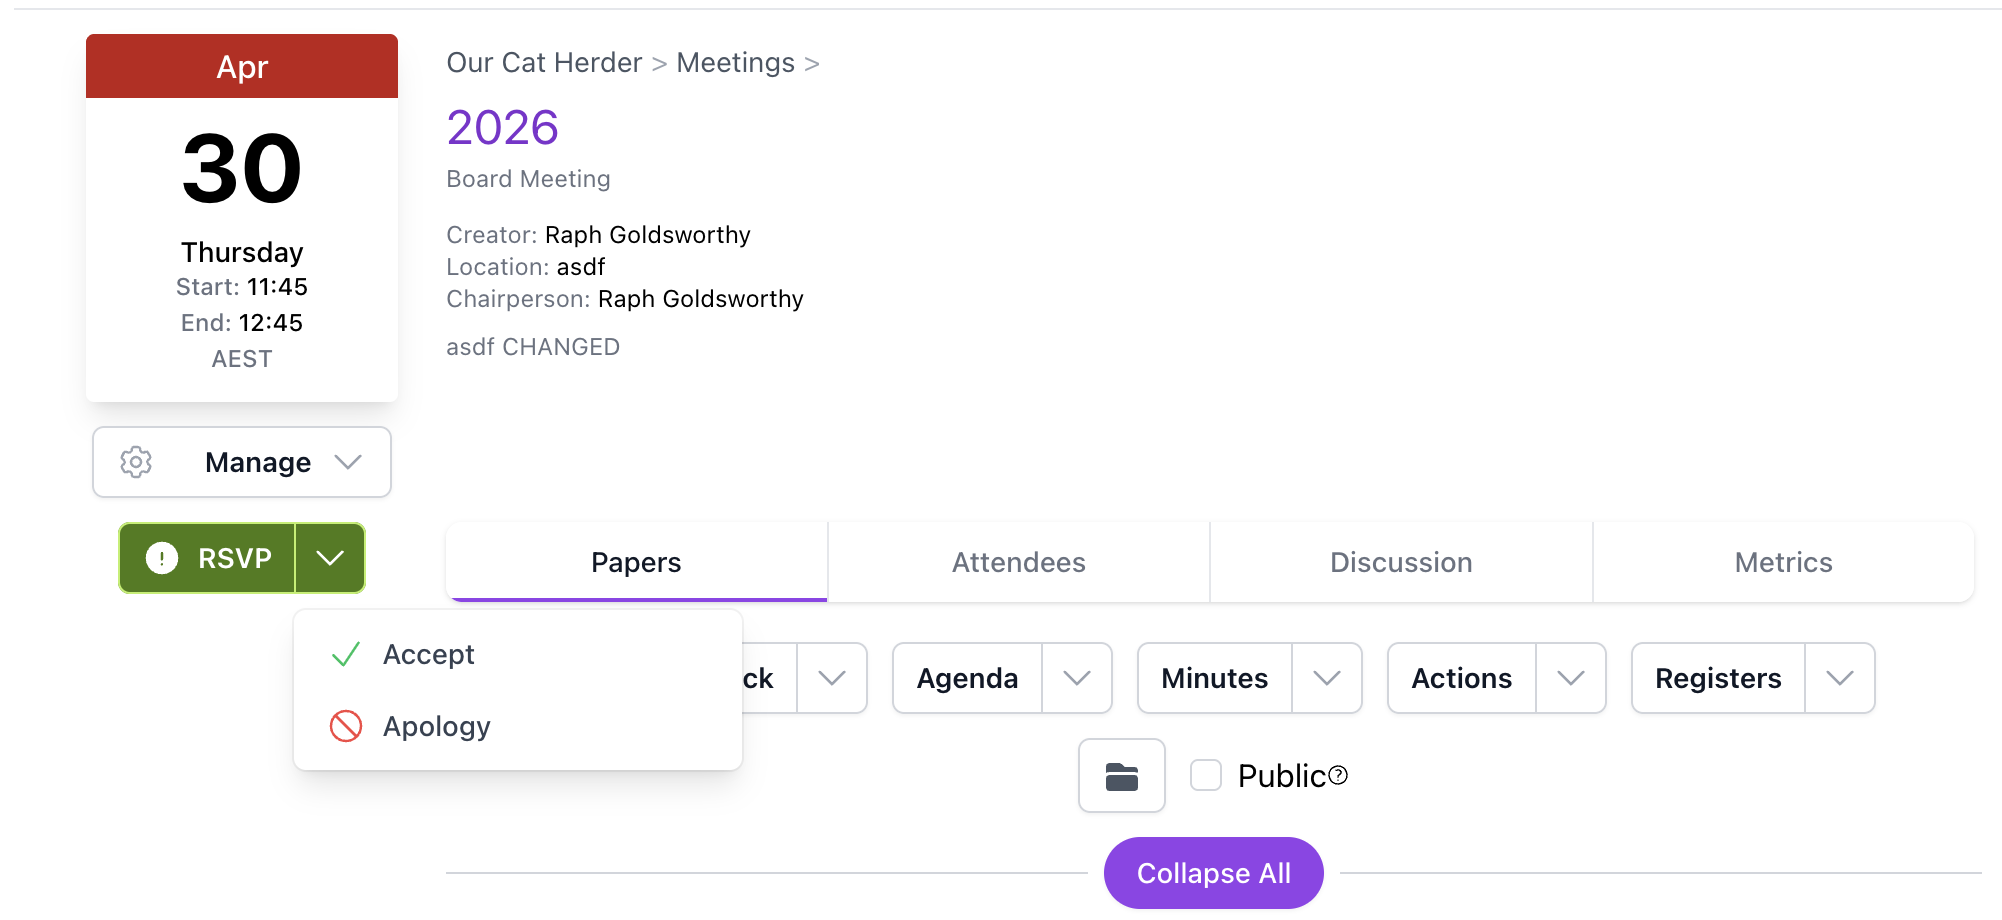Click the gear icon on the Manage button

pos(136,461)
